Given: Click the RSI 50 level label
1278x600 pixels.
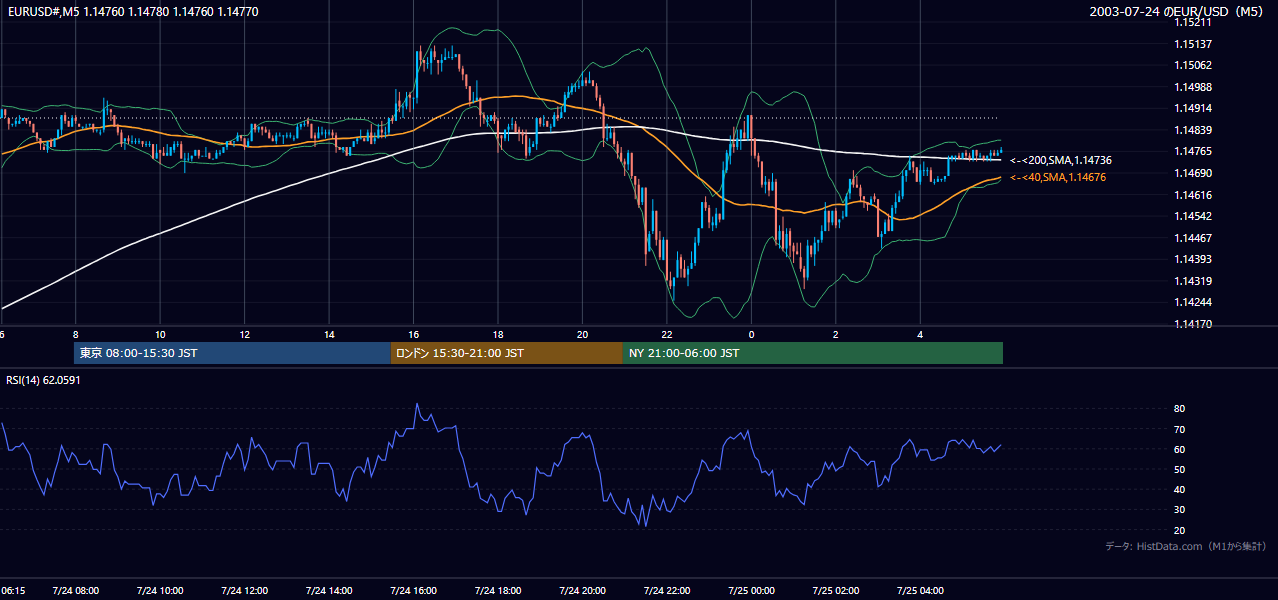Looking at the screenshot, I should click(x=1179, y=469).
